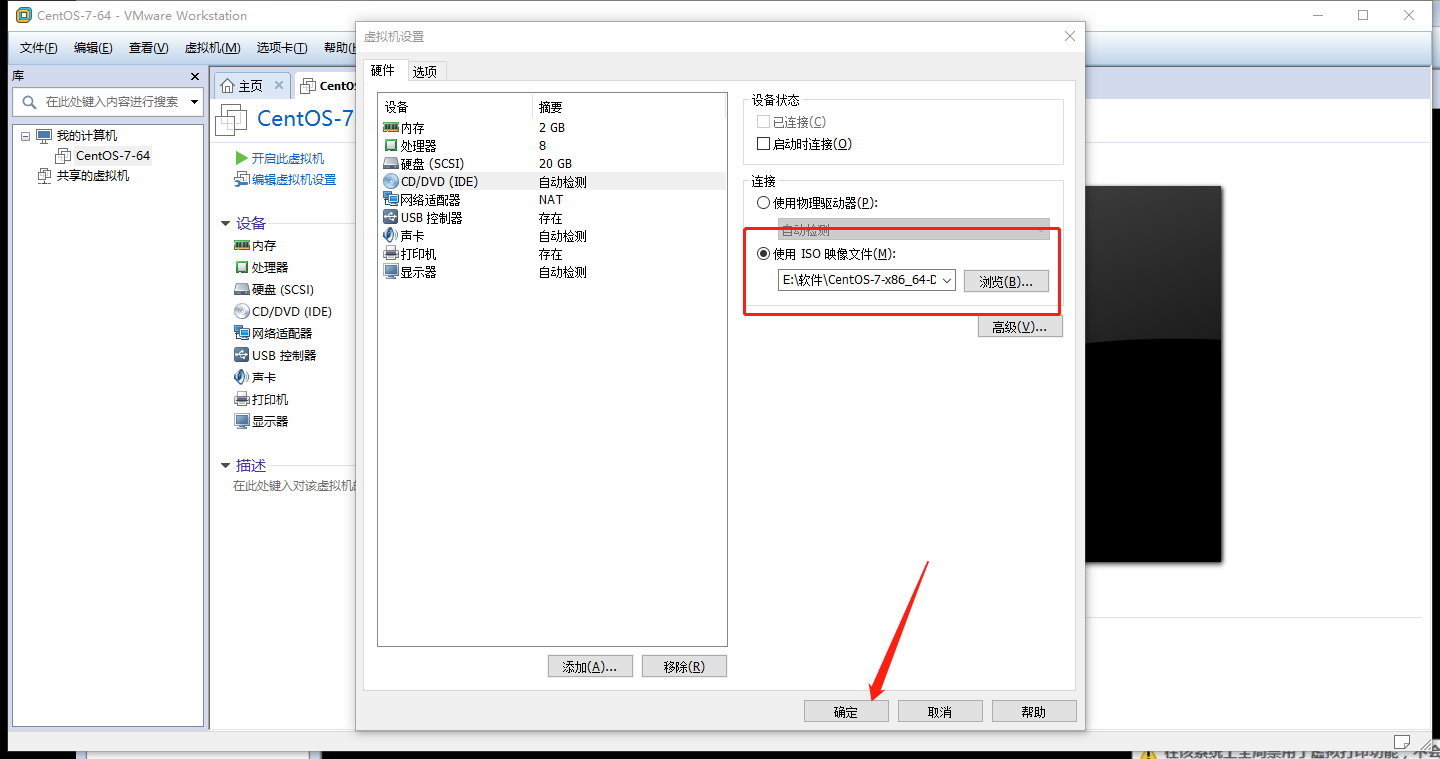This screenshot has width=1440, height=759.
Task: Select the 硬盘 (SCSI) disk icon in settings dialog
Action: click(391, 164)
